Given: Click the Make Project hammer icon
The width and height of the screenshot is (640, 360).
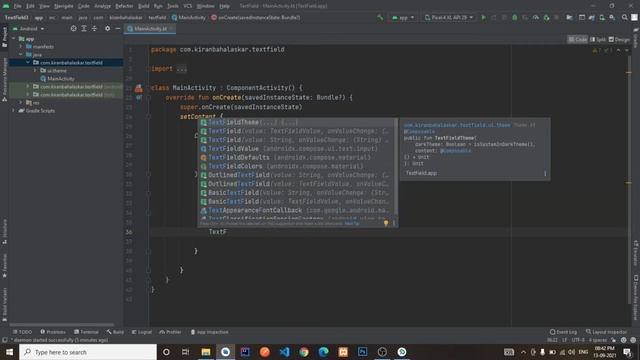Looking at the screenshot, I should tap(380, 18).
